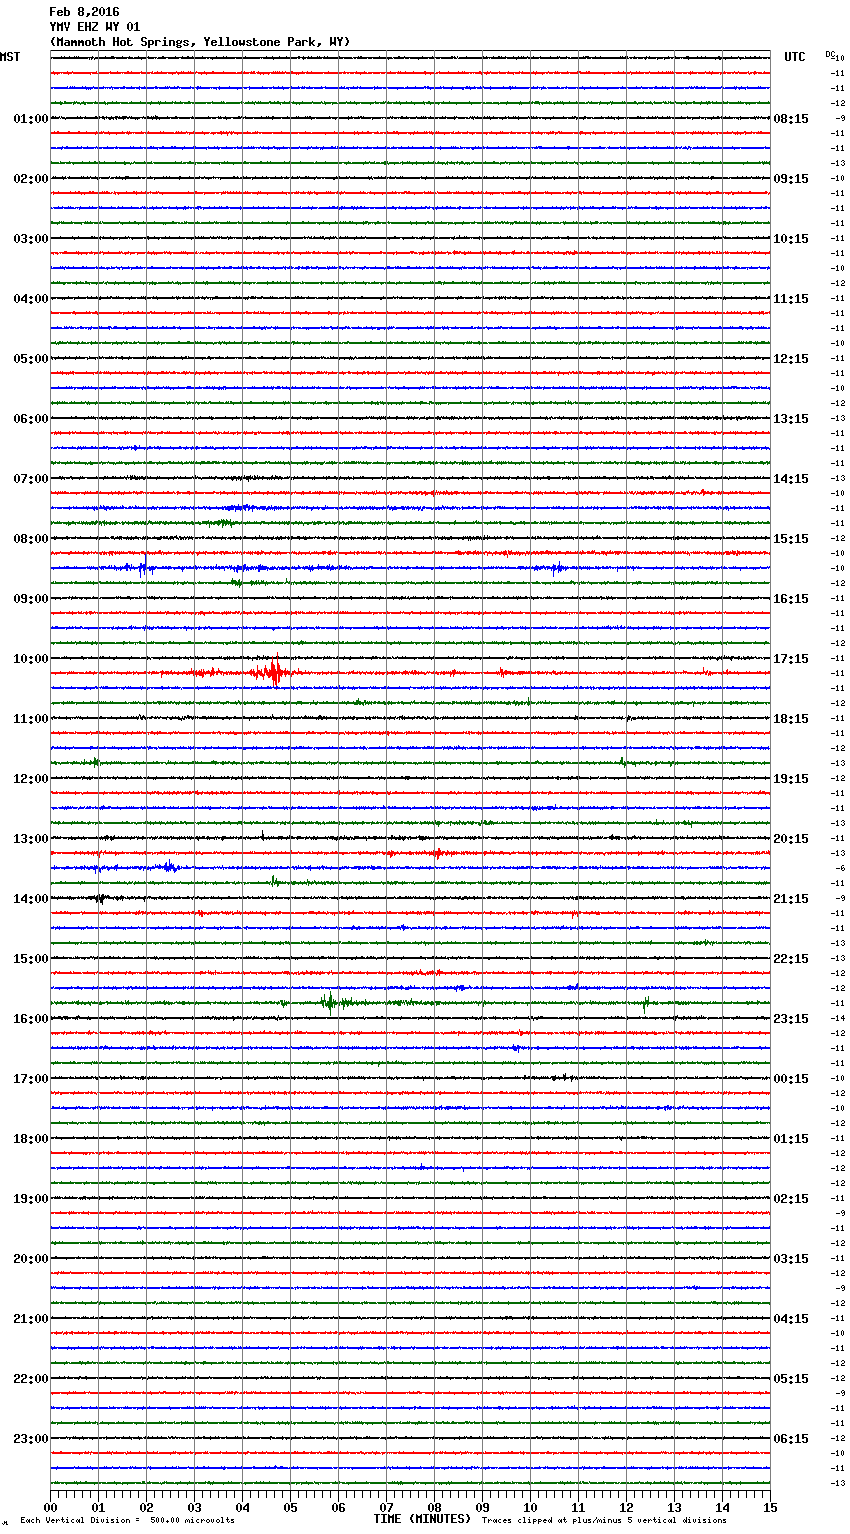
Task: Pick the '13:15' UTC time label
Action: pyautogui.click(x=791, y=419)
